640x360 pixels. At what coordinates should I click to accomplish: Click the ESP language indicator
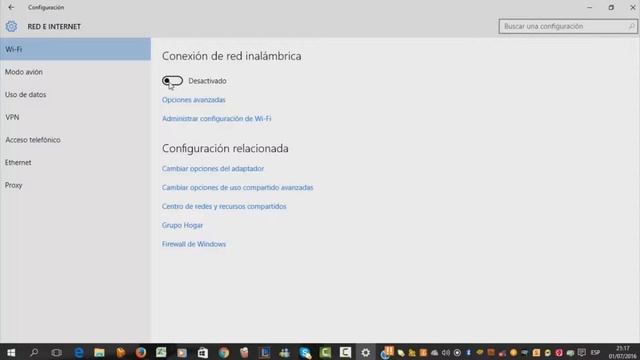596,353
